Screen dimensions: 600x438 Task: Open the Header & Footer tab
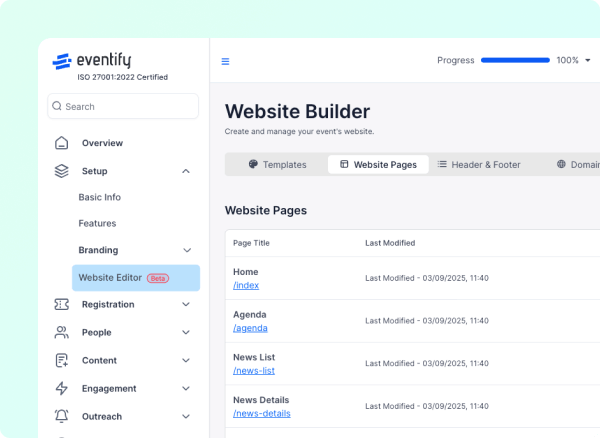[x=479, y=164]
